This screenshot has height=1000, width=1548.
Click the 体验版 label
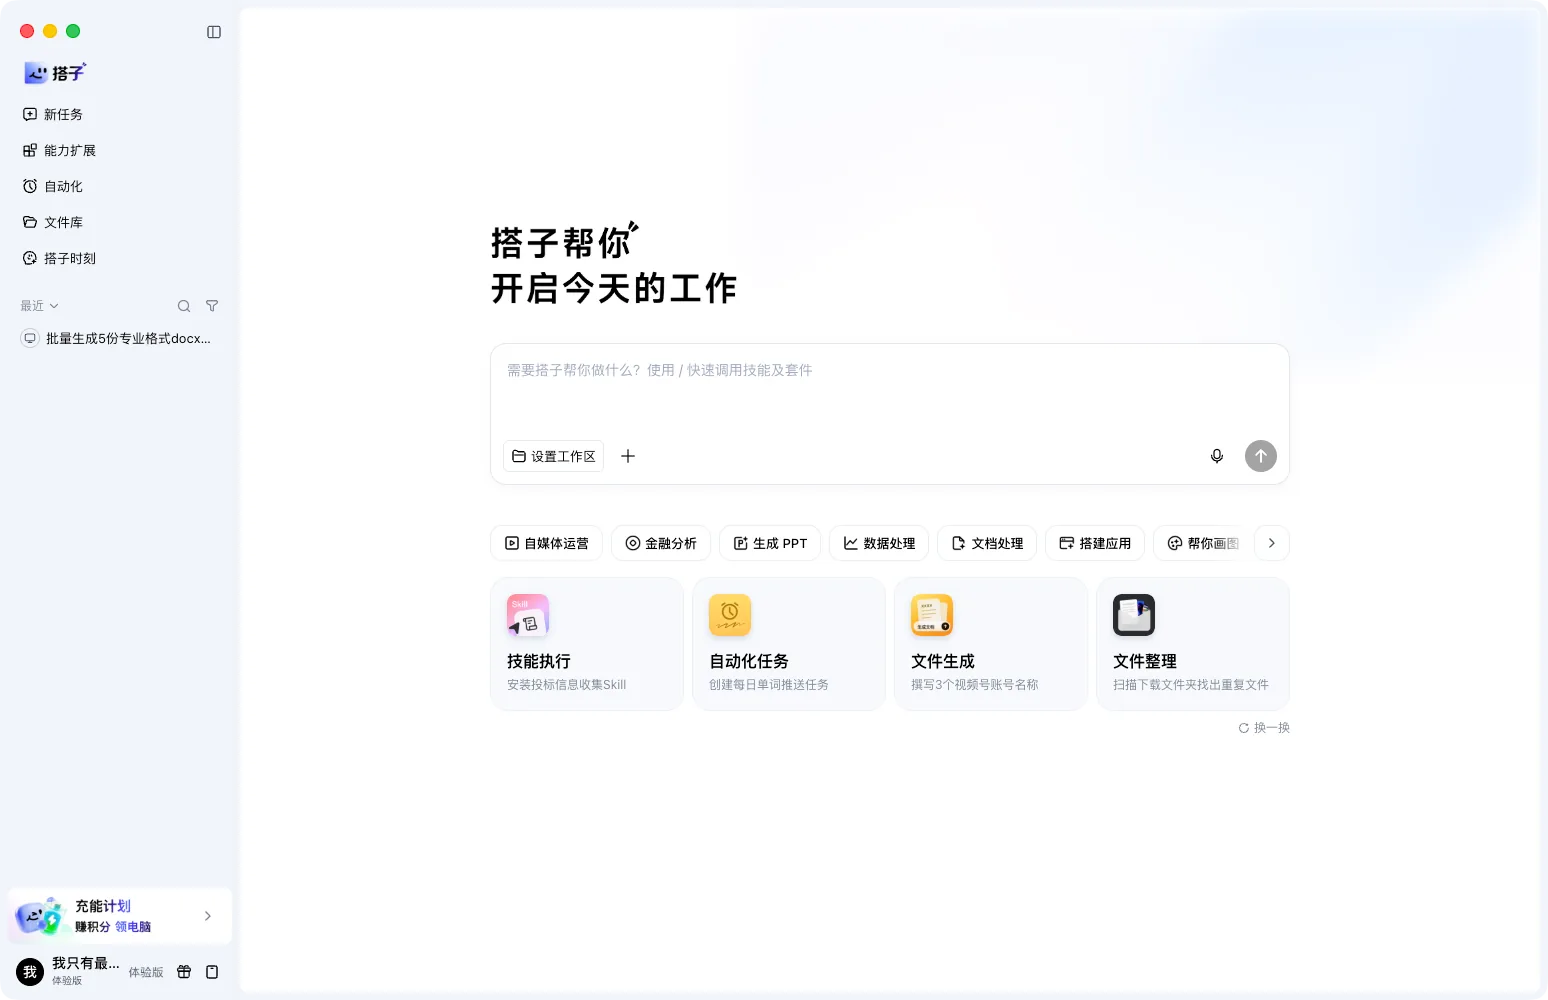click(146, 972)
